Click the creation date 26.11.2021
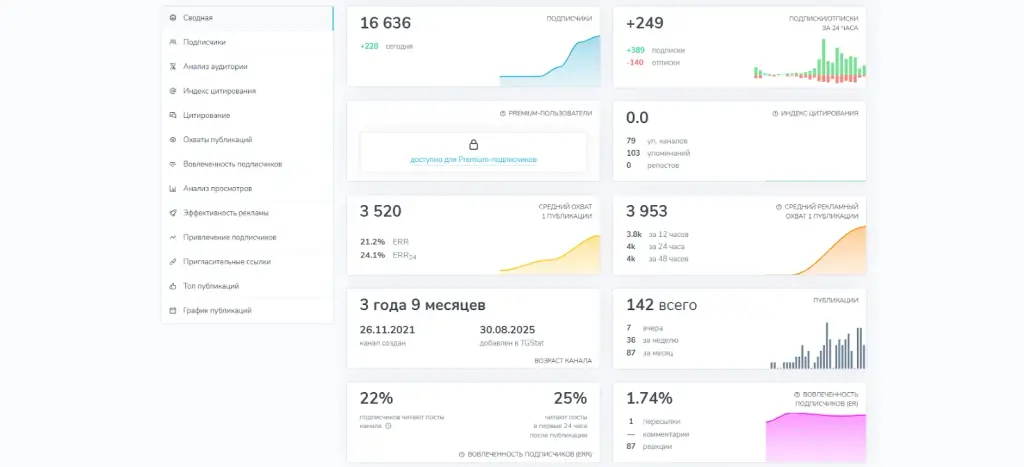This screenshot has width=1024, height=467. click(x=387, y=330)
